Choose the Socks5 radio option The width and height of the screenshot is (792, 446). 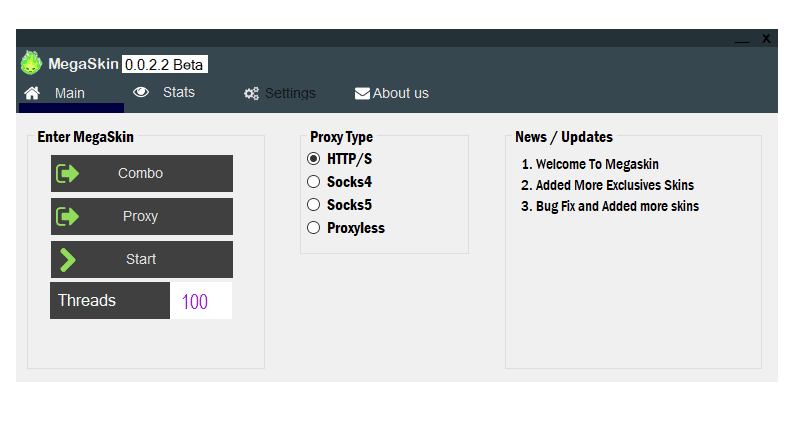point(339,205)
